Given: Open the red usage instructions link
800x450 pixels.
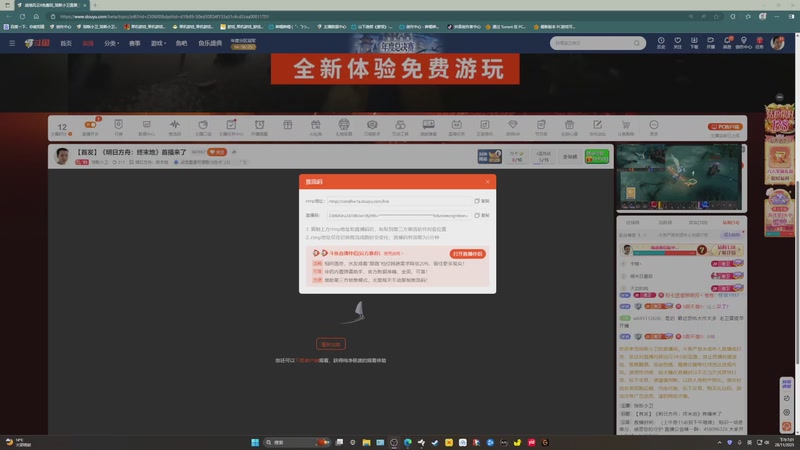Looking at the screenshot, I should 393,253.
